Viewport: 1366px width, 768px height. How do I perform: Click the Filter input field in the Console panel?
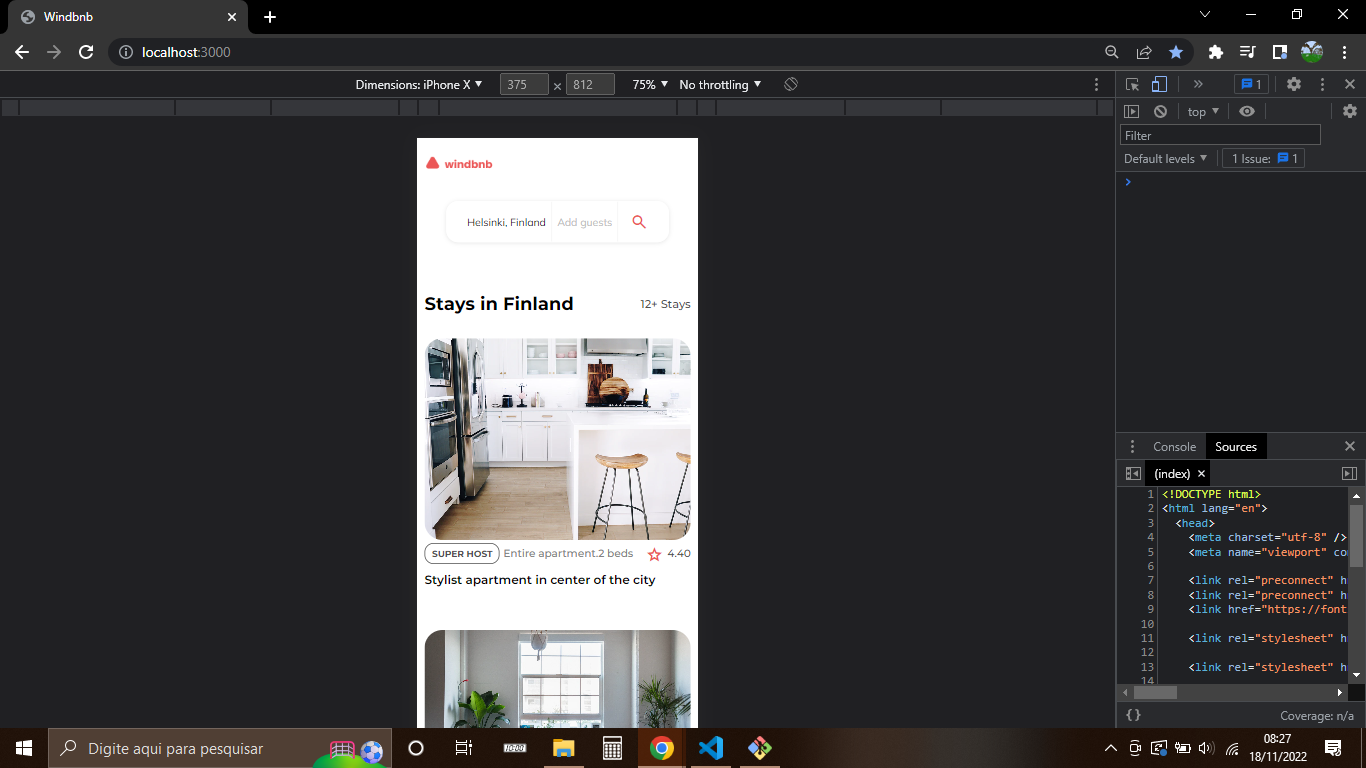(x=1220, y=134)
